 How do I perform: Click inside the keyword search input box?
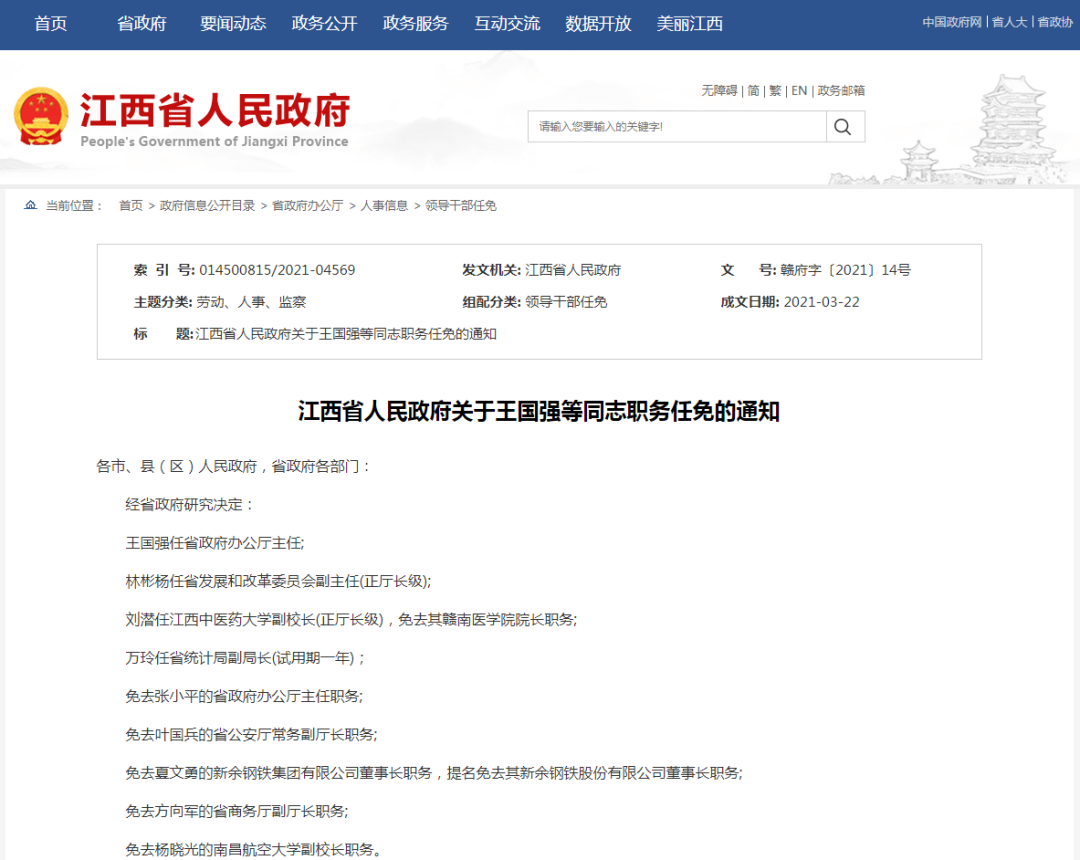coord(678,126)
